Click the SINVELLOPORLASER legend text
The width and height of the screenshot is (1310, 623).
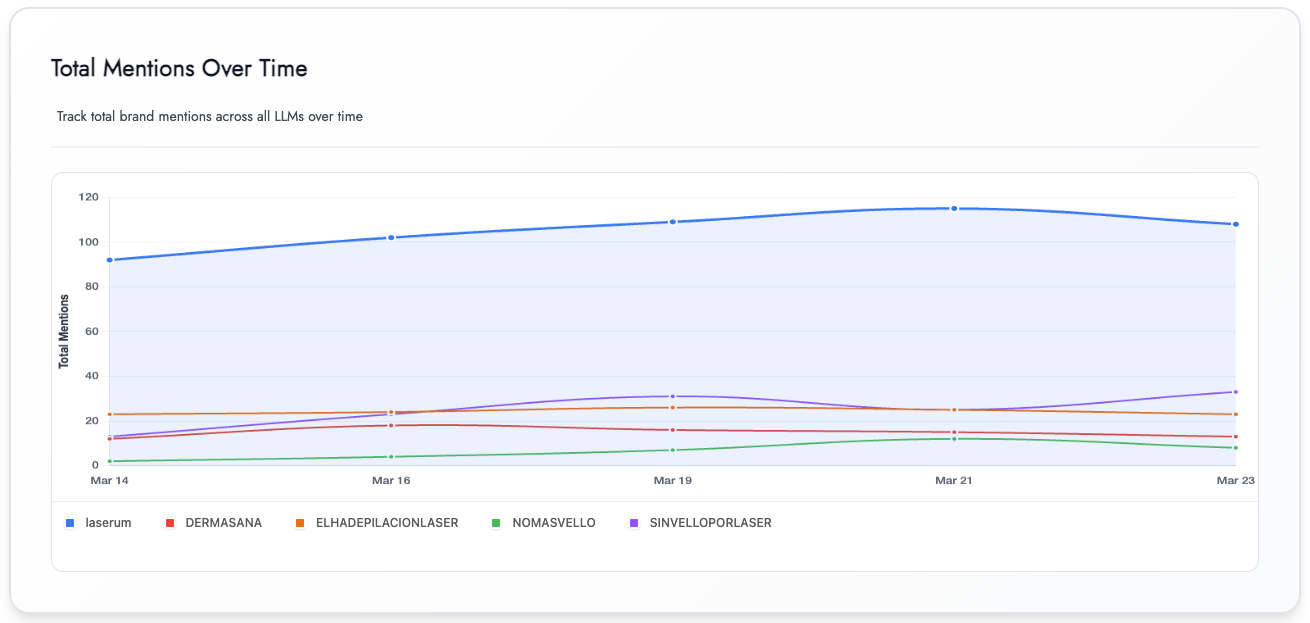point(711,522)
